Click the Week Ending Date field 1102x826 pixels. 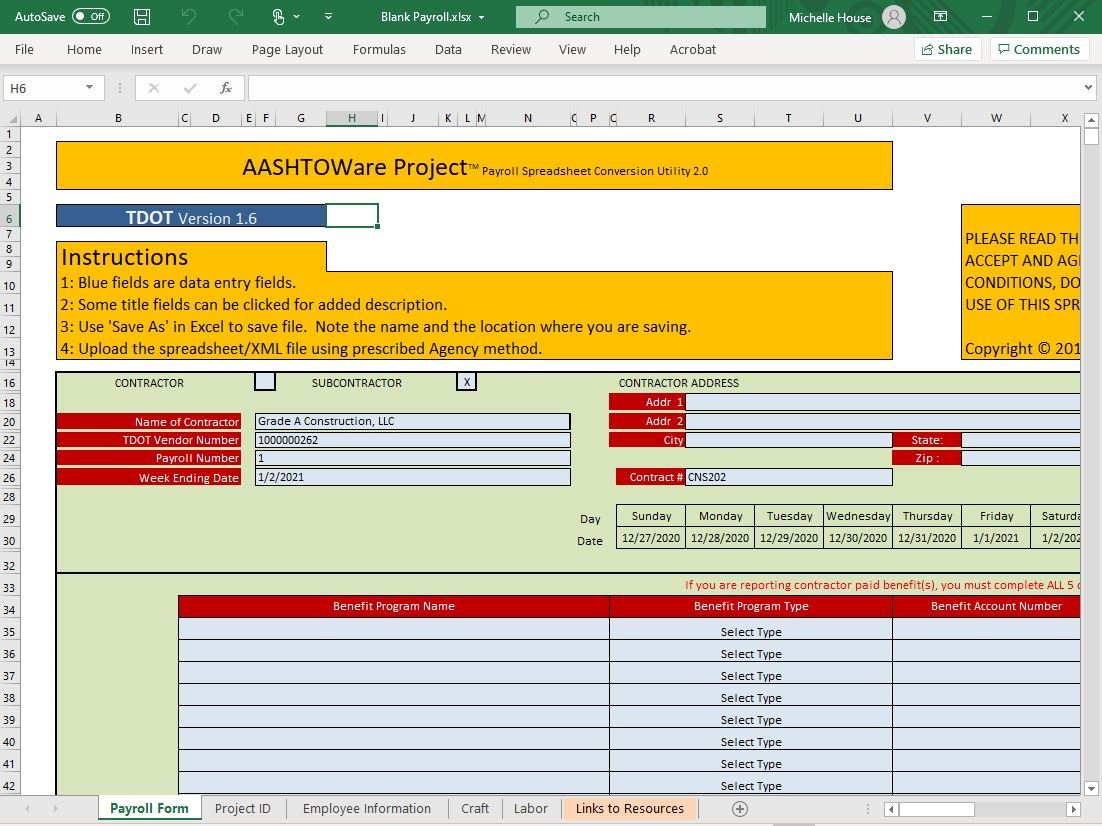[x=413, y=477]
